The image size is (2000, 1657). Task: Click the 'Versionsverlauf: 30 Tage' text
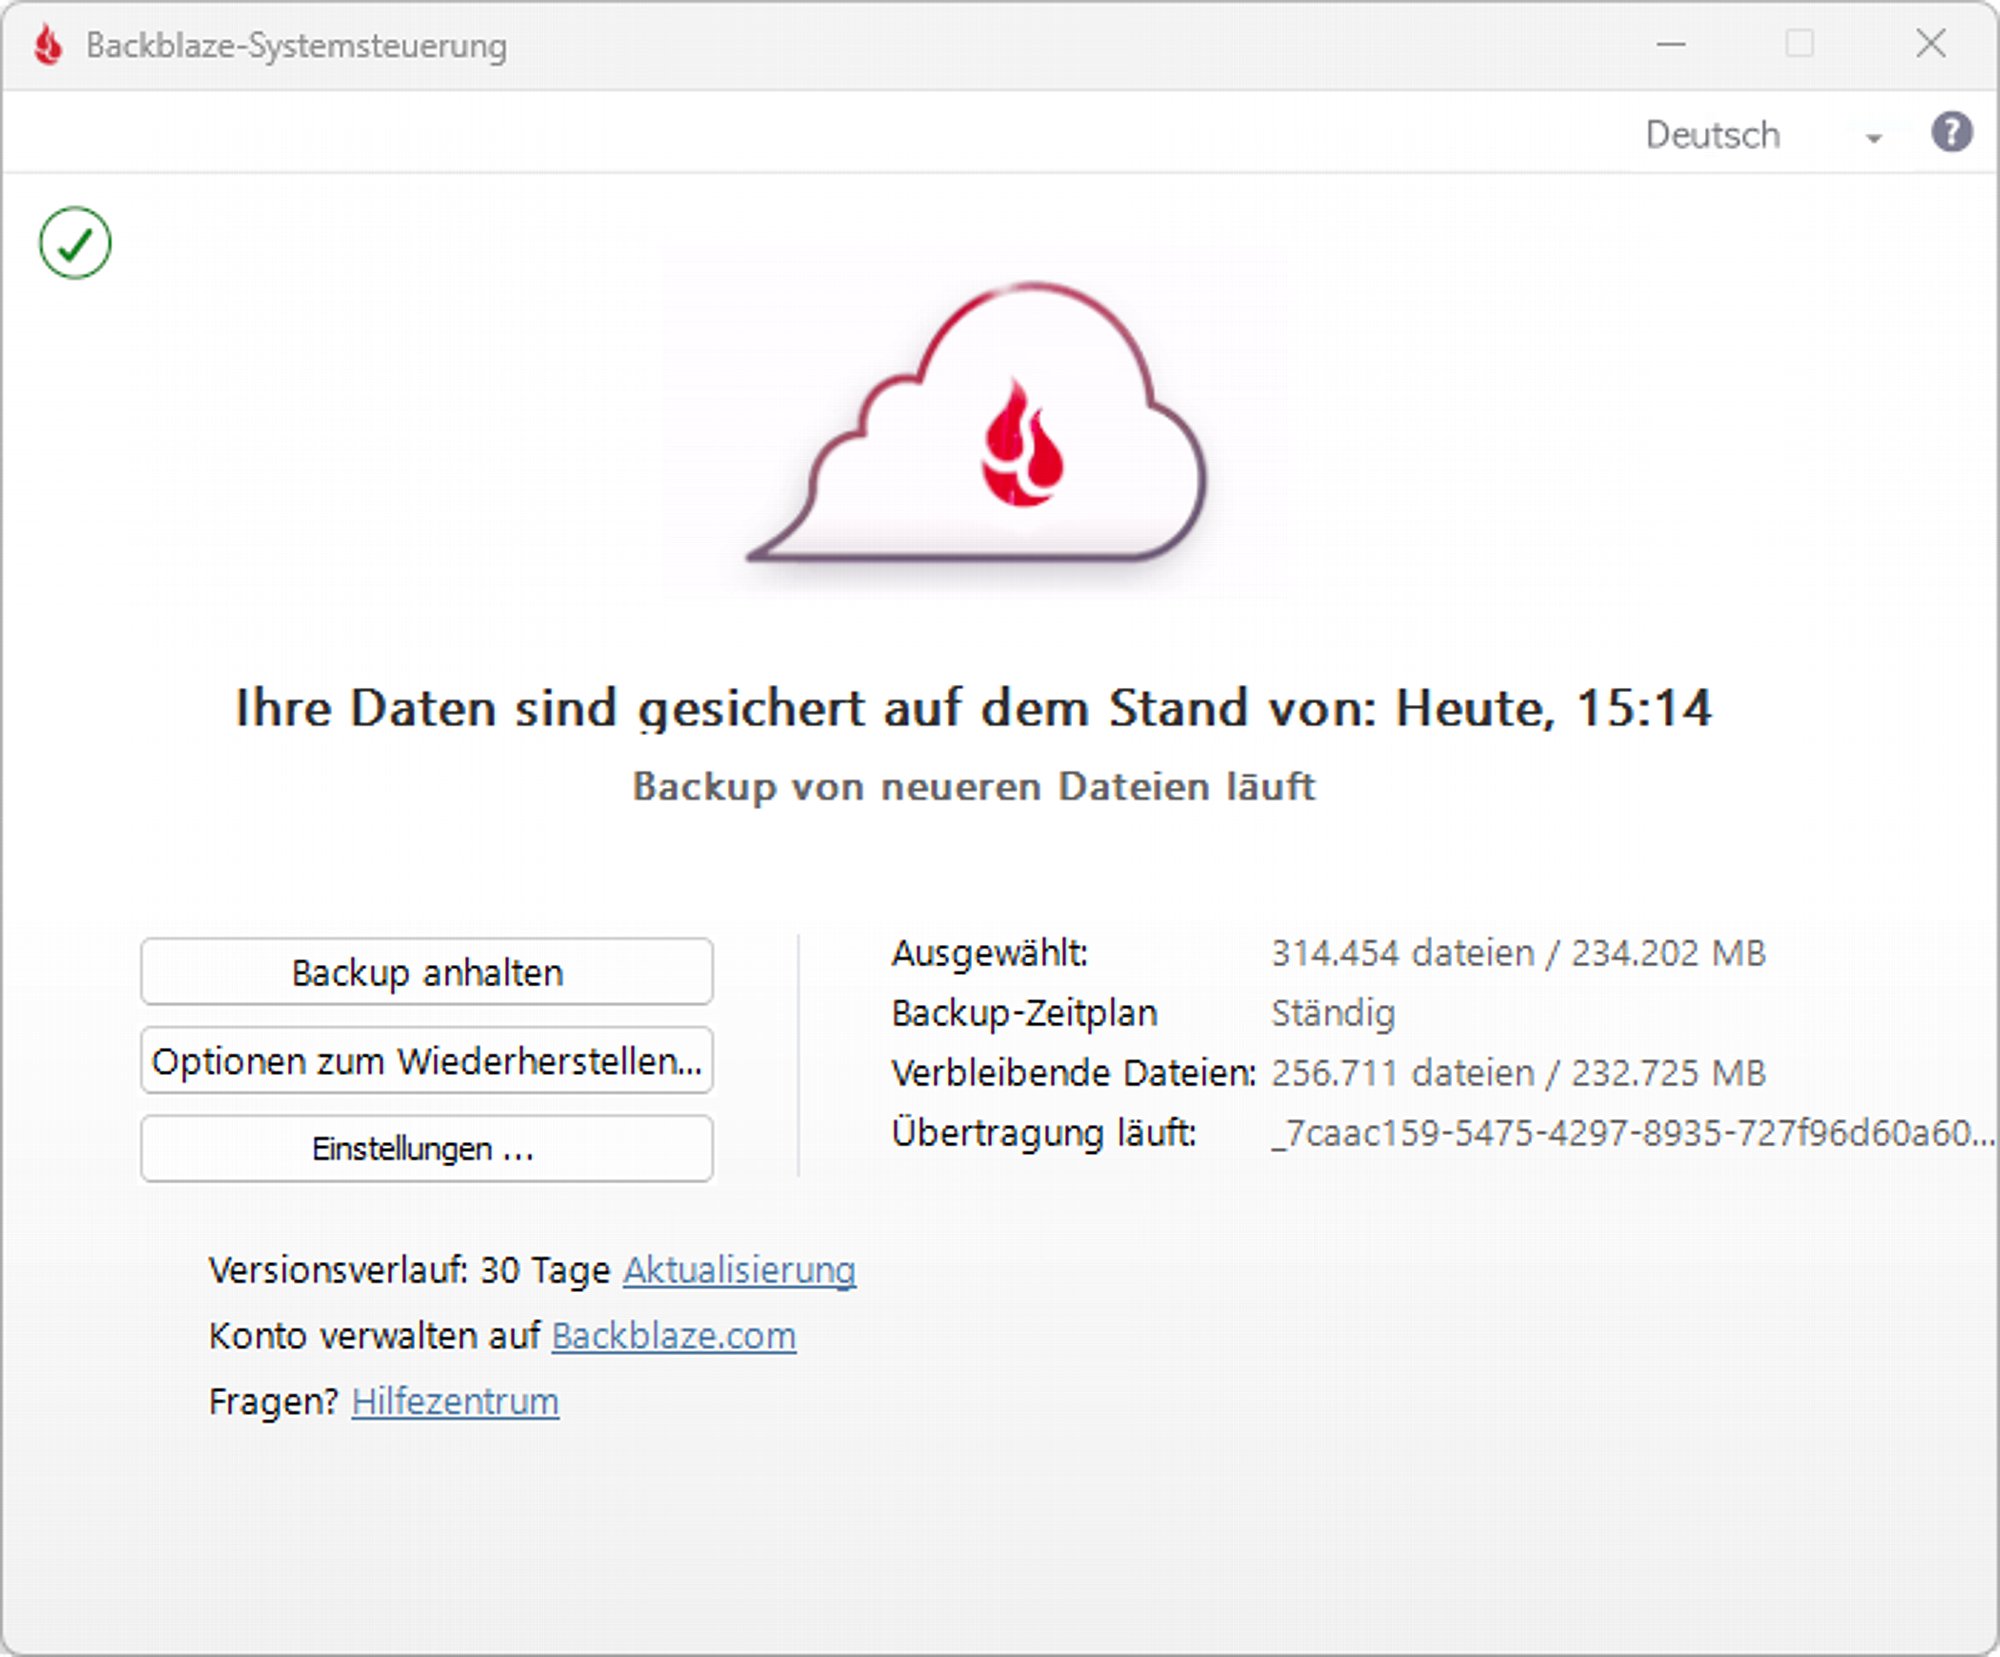tap(409, 1270)
